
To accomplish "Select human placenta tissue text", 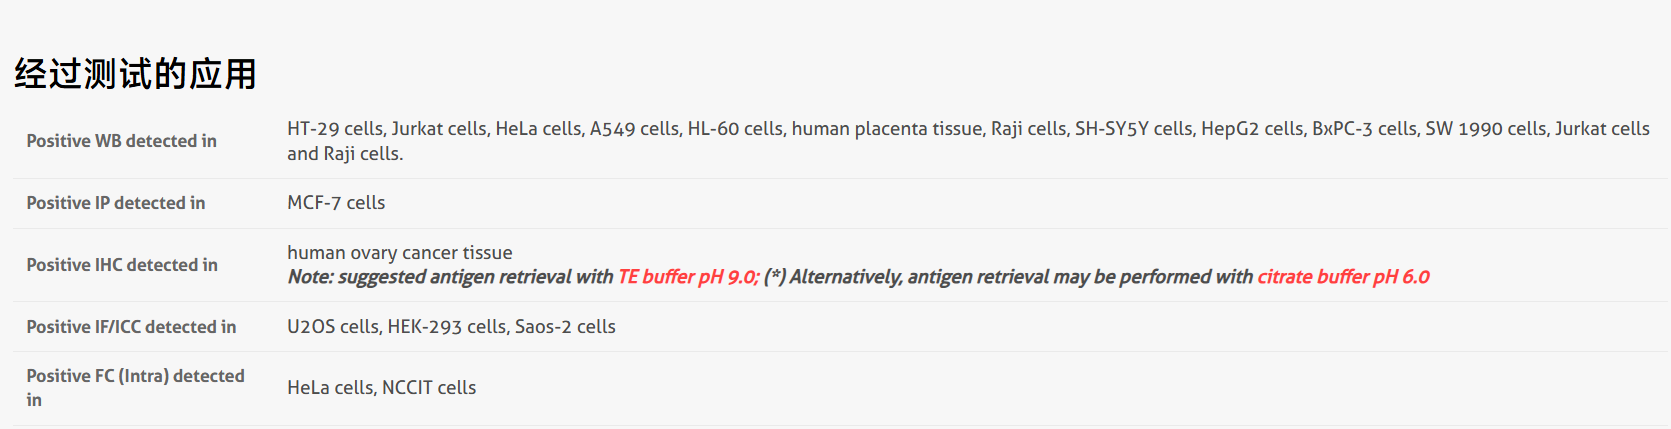I will [x=886, y=129].
